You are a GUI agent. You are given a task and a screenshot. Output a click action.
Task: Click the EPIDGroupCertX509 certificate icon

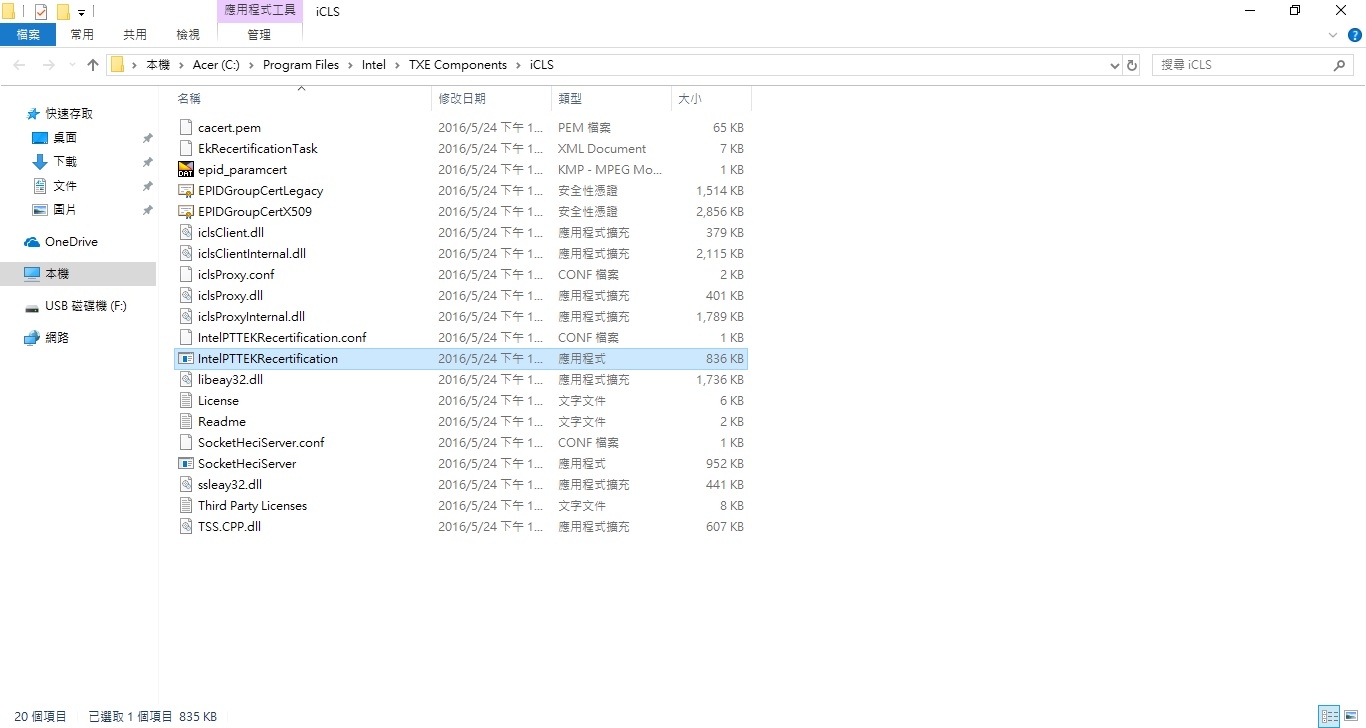tap(185, 211)
